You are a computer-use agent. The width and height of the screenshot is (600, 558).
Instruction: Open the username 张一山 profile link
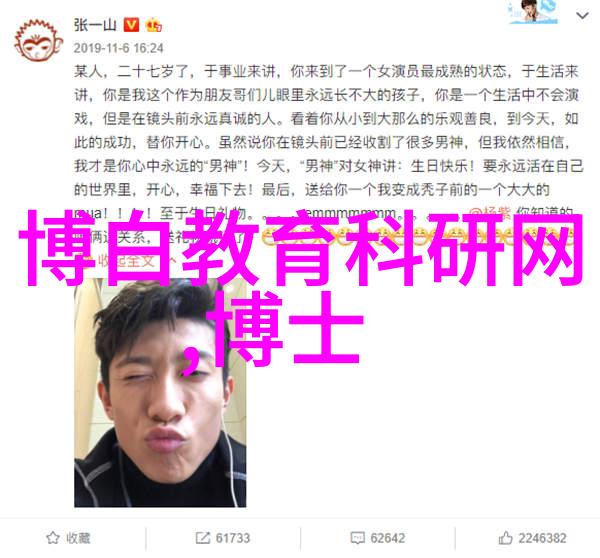[95, 25]
